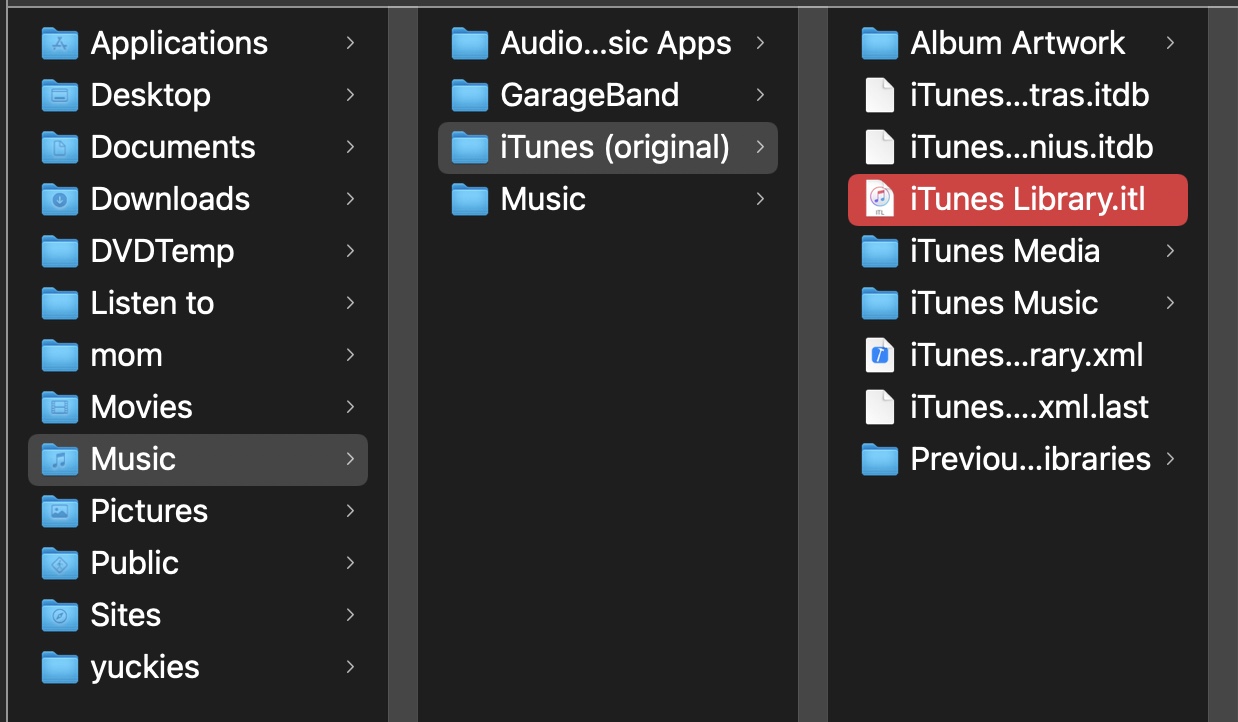Click the Movies folder icon
The height and width of the screenshot is (722, 1238).
click(60, 407)
